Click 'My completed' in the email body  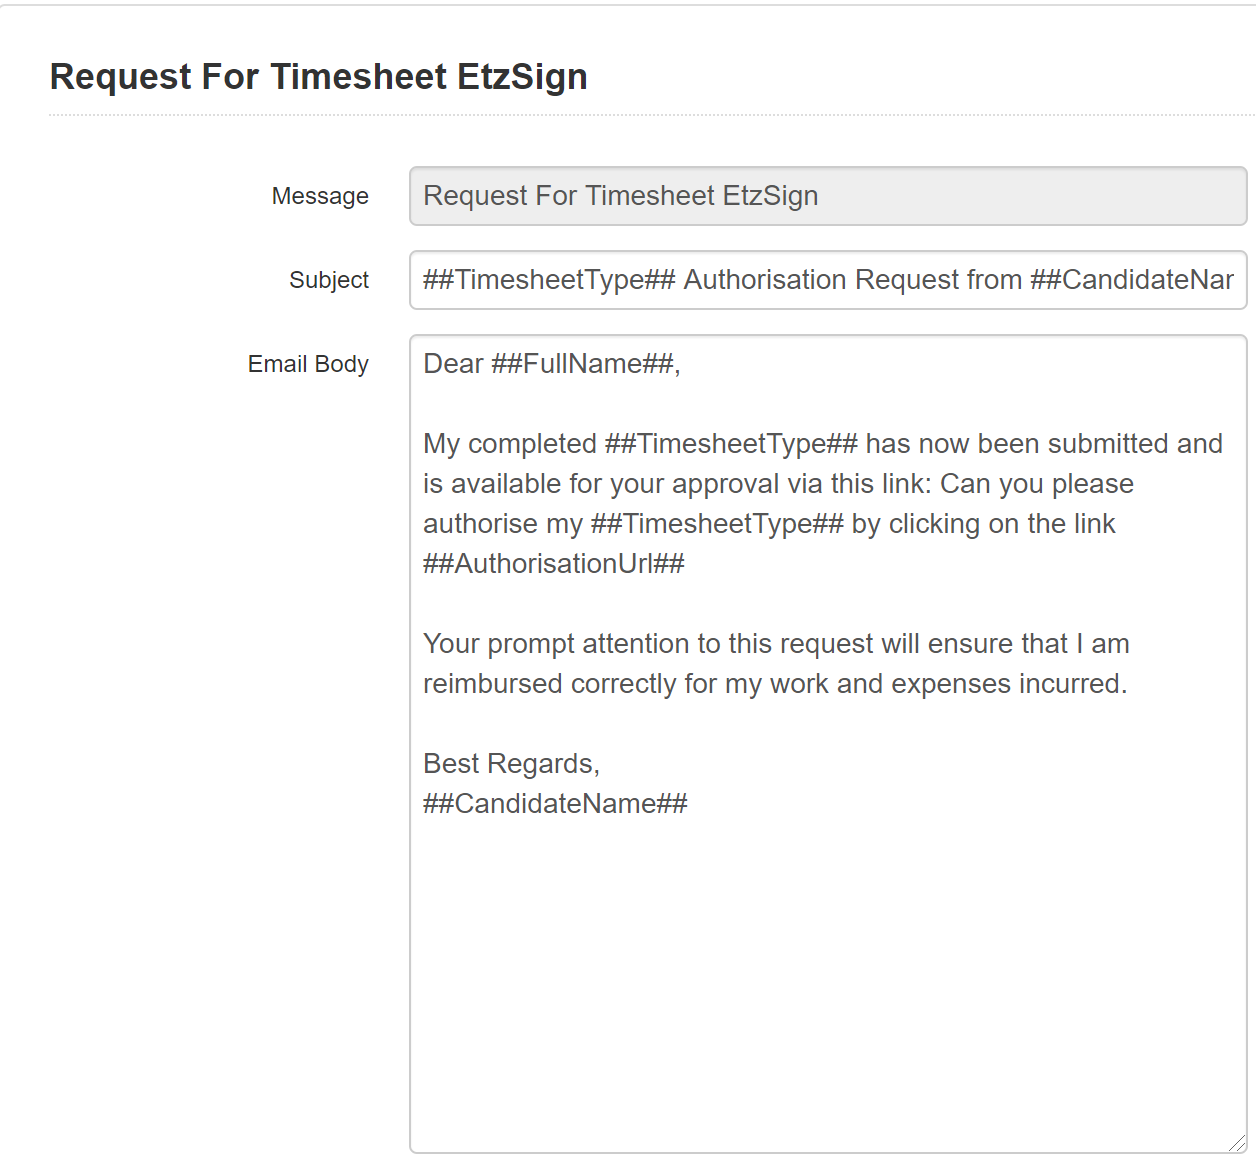click(x=510, y=444)
